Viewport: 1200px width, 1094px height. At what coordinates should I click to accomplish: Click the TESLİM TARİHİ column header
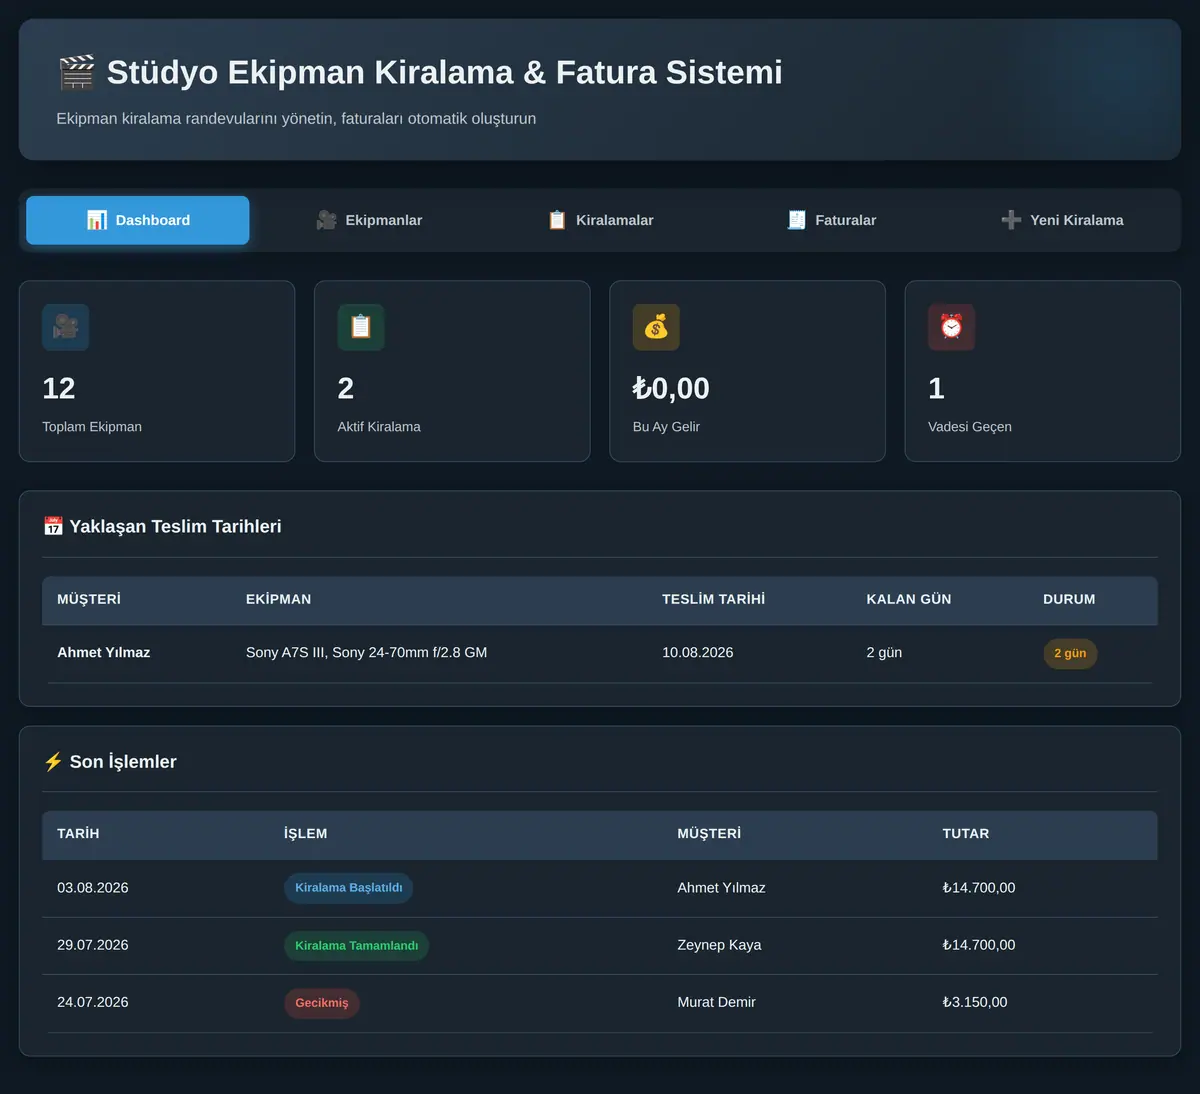tap(714, 599)
